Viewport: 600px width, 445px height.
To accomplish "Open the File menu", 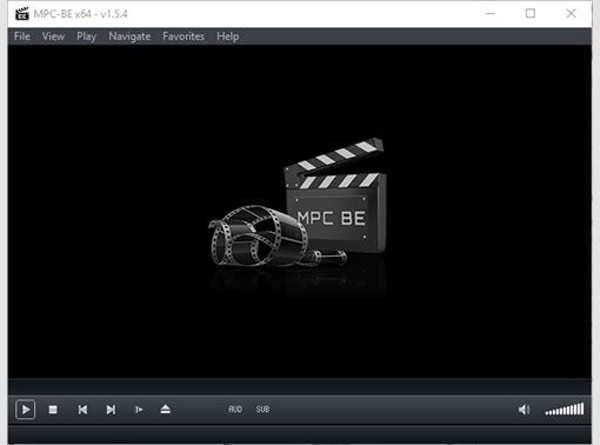I will click(x=22, y=36).
